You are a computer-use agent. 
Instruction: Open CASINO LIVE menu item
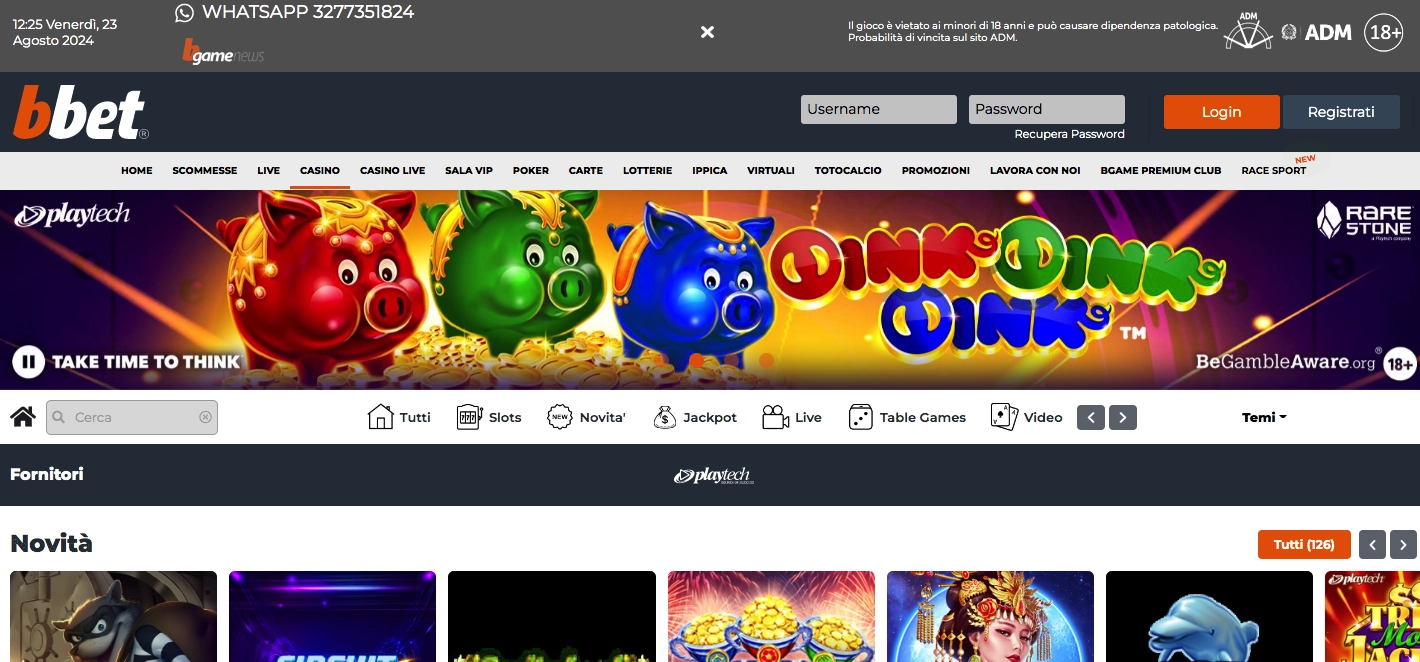click(x=393, y=171)
